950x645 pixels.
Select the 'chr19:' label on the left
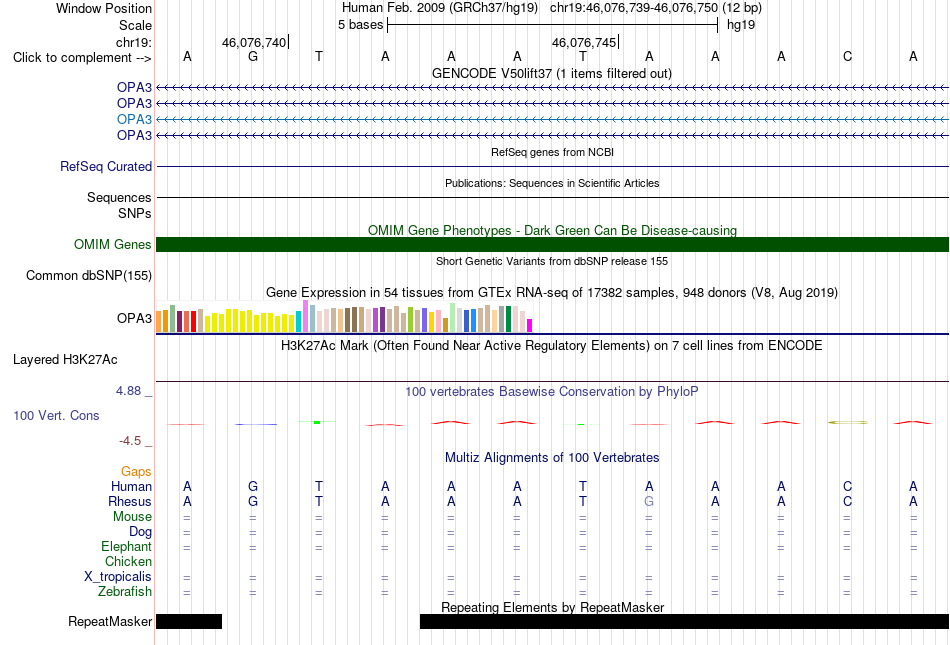134,42
